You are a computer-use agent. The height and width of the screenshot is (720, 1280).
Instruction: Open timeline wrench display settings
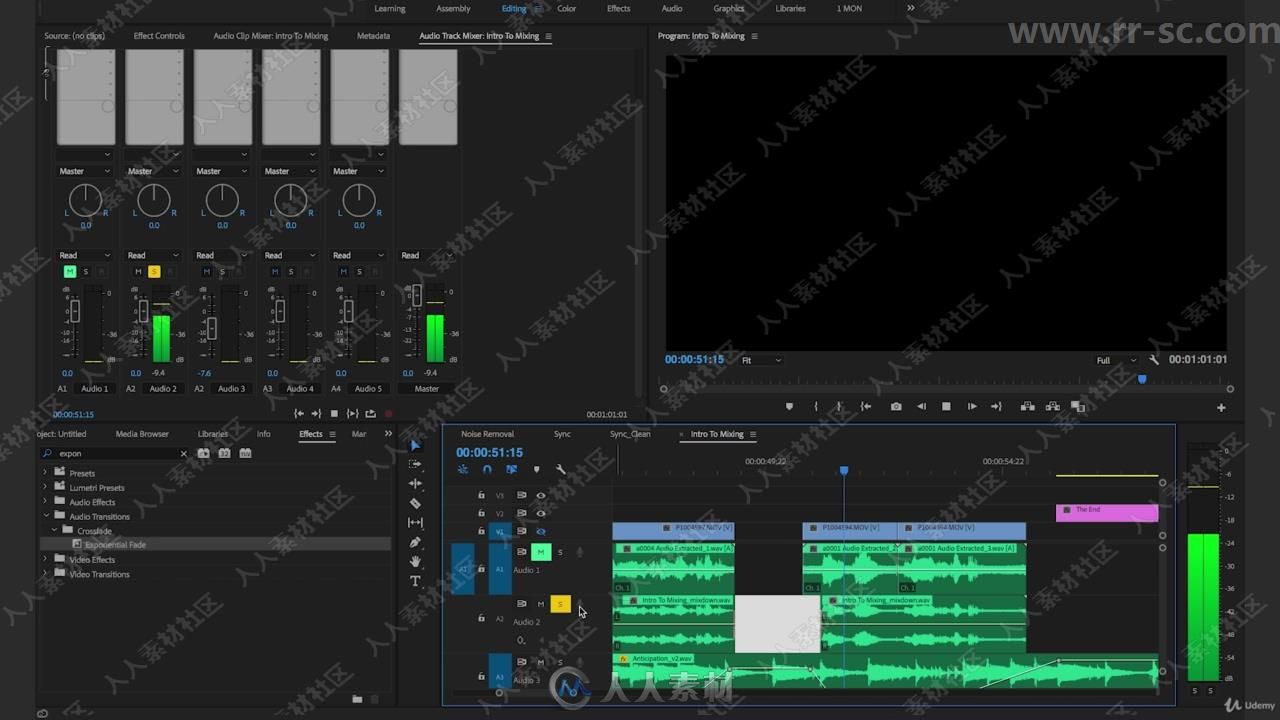click(560, 469)
